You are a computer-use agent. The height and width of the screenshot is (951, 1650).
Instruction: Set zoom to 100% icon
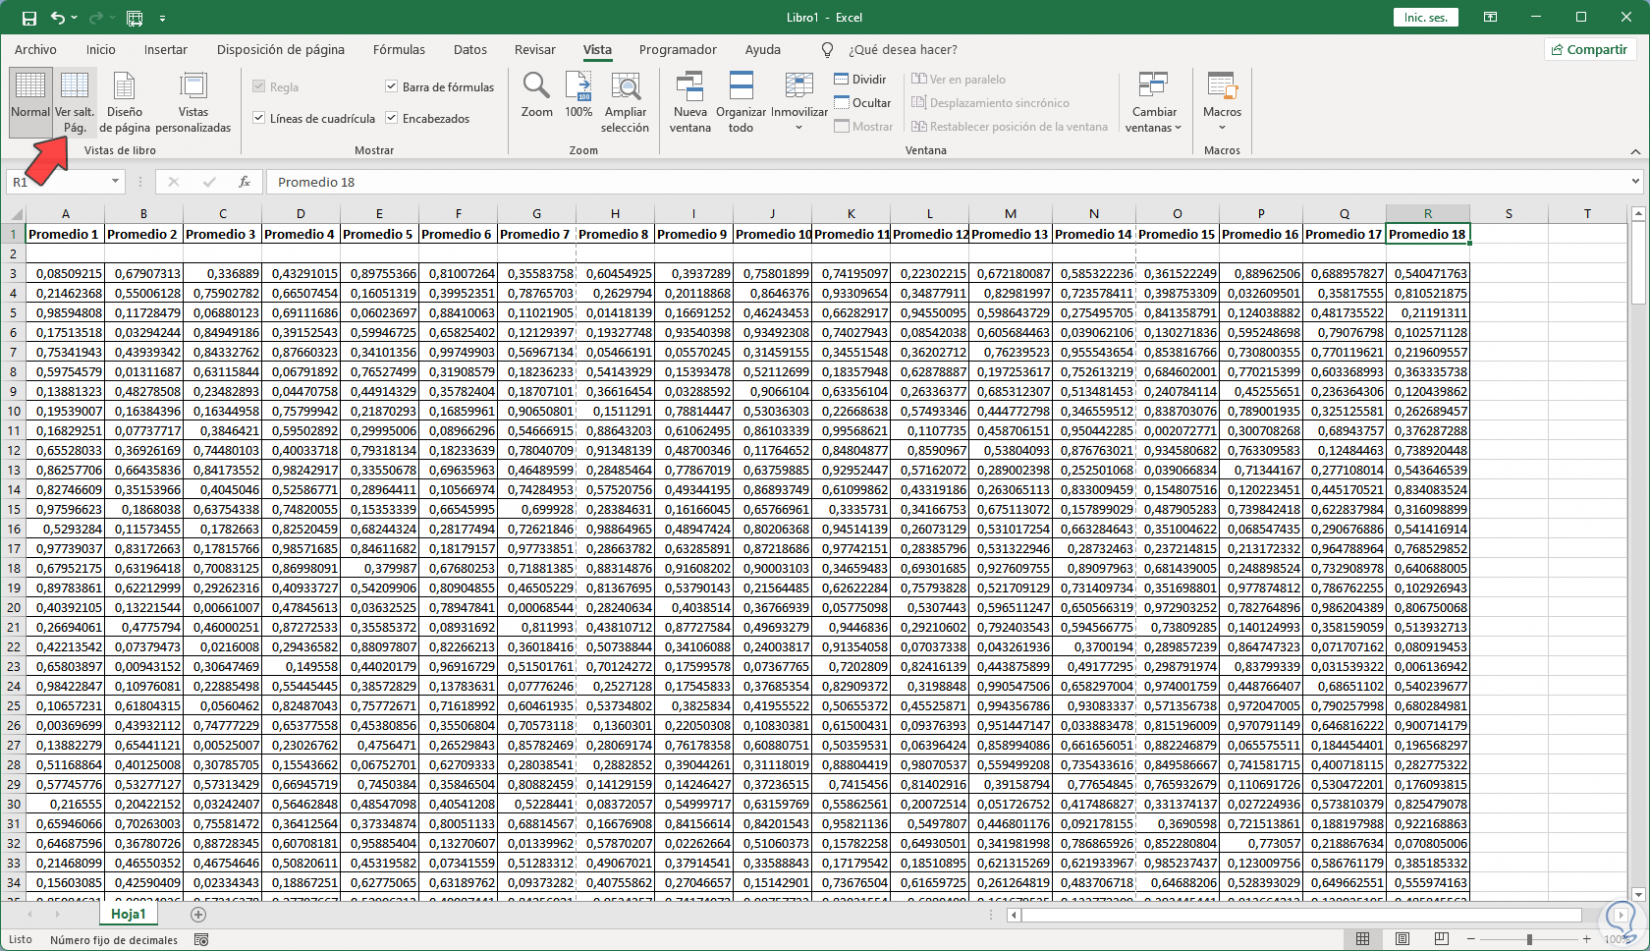point(578,87)
